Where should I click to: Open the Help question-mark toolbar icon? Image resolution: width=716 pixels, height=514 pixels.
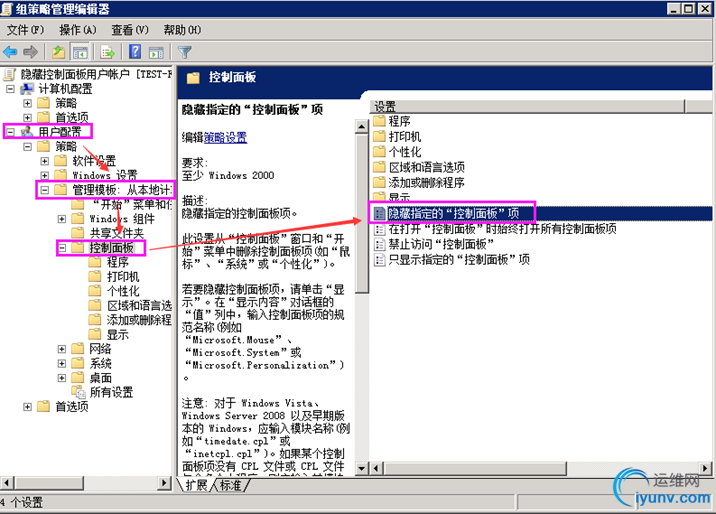[x=135, y=52]
